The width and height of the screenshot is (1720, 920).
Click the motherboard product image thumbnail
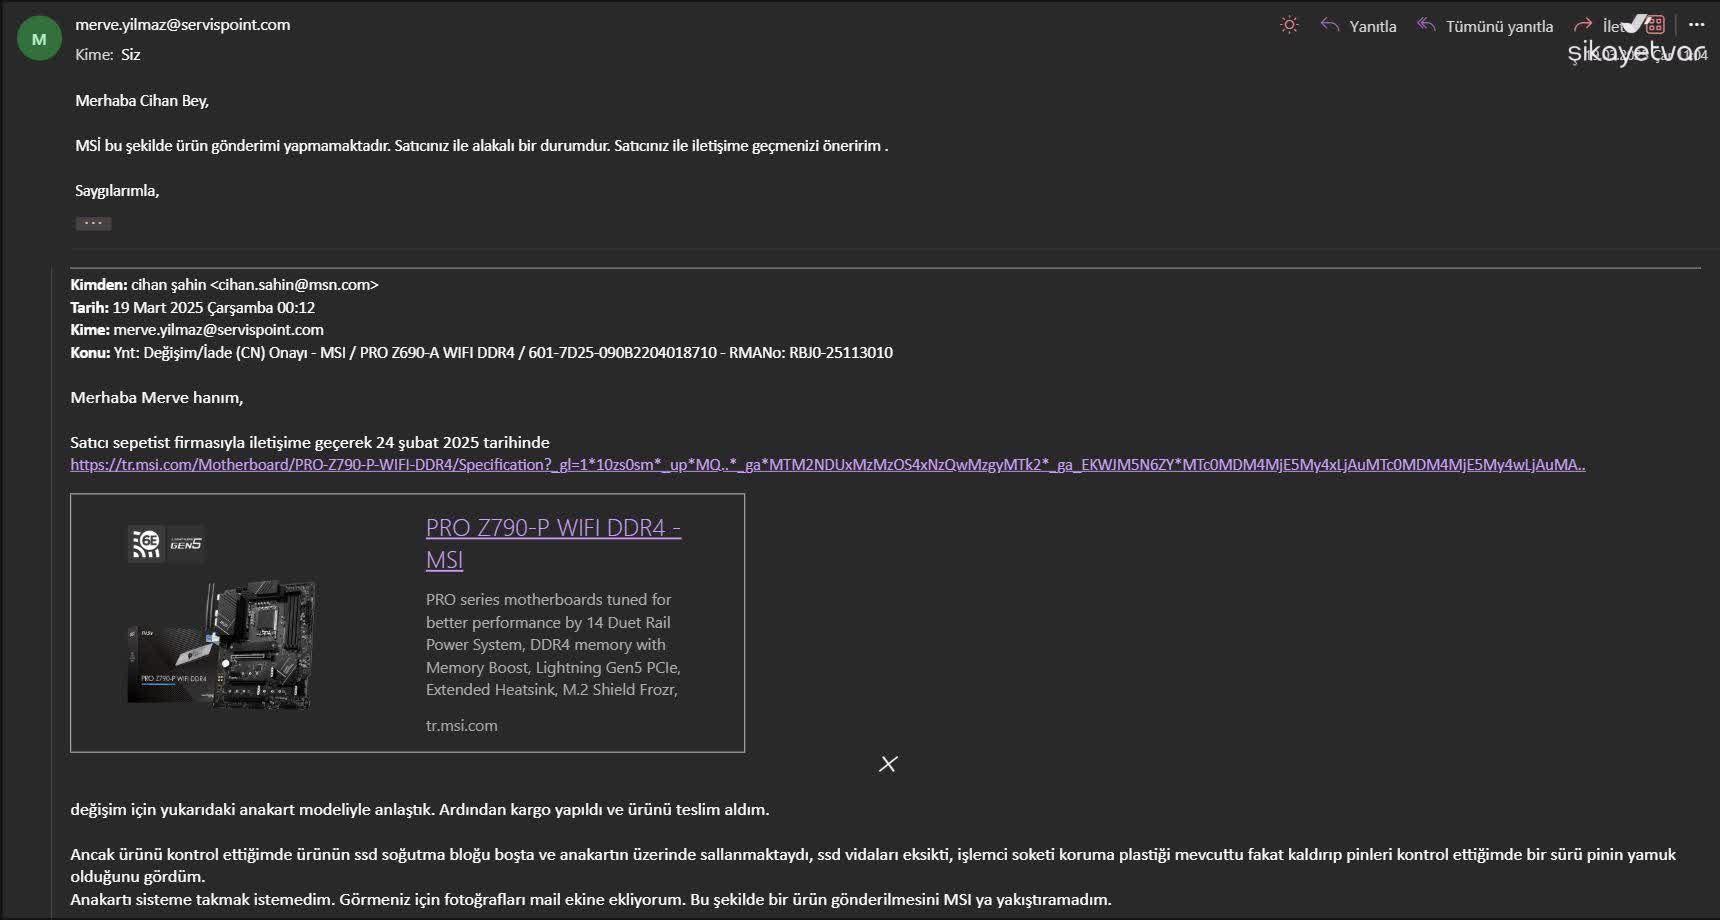pyautogui.click(x=222, y=645)
